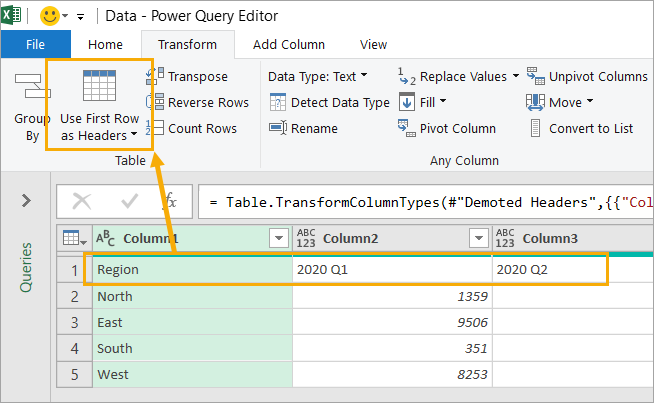Click the Column1 ABC data type icon
654x403 pixels.
point(105,238)
